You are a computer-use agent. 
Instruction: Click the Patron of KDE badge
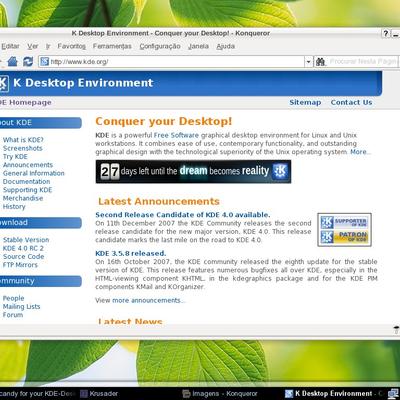344,237
